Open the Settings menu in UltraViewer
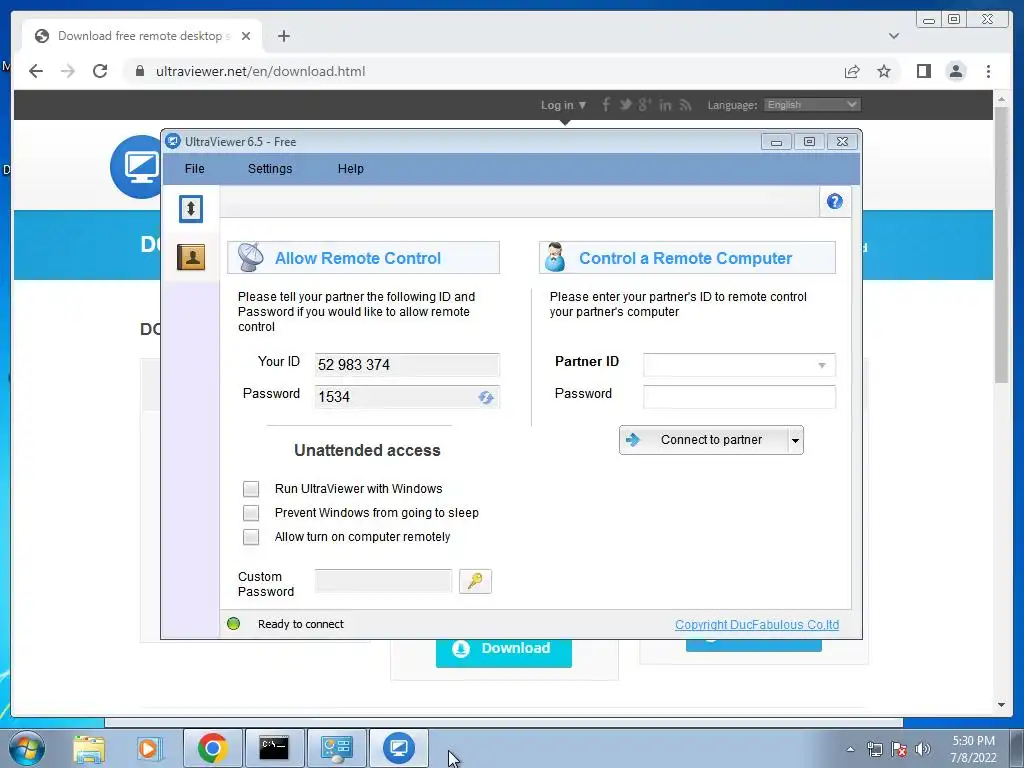This screenshot has height=768, width=1024. pyautogui.click(x=270, y=168)
